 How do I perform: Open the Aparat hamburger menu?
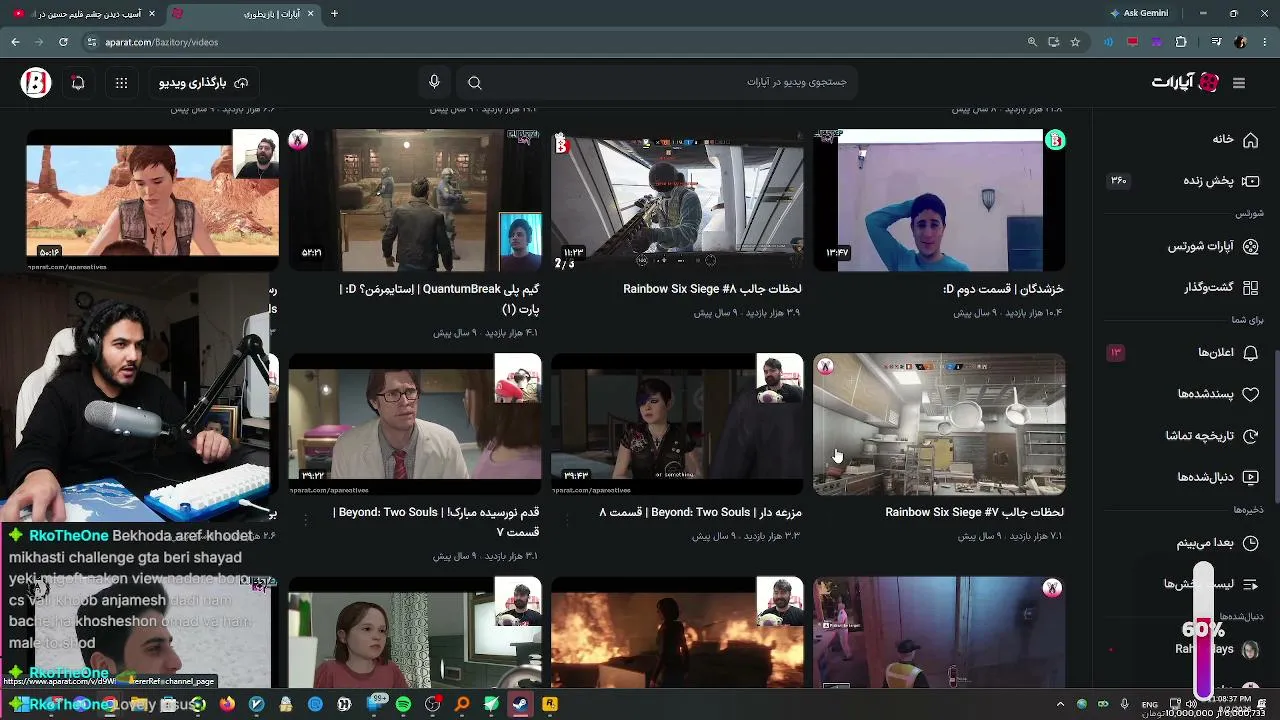point(1239,83)
